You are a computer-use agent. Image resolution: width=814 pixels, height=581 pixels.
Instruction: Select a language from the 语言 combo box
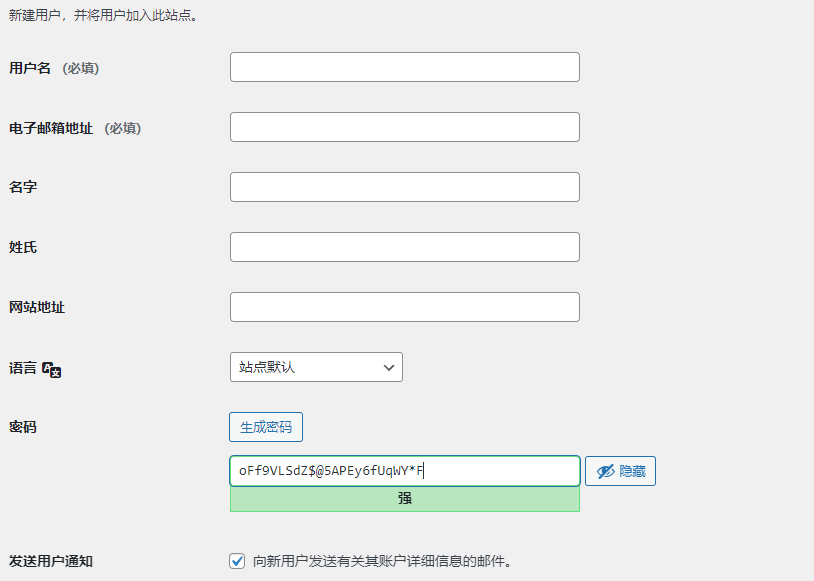click(316, 367)
